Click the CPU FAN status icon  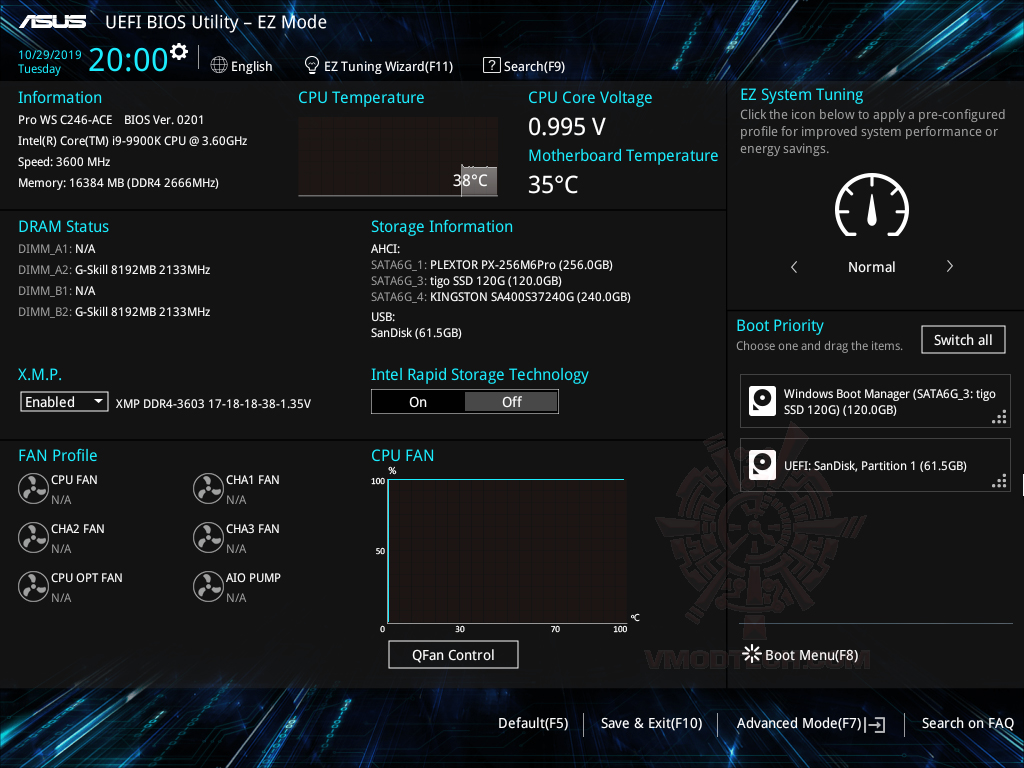33,487
